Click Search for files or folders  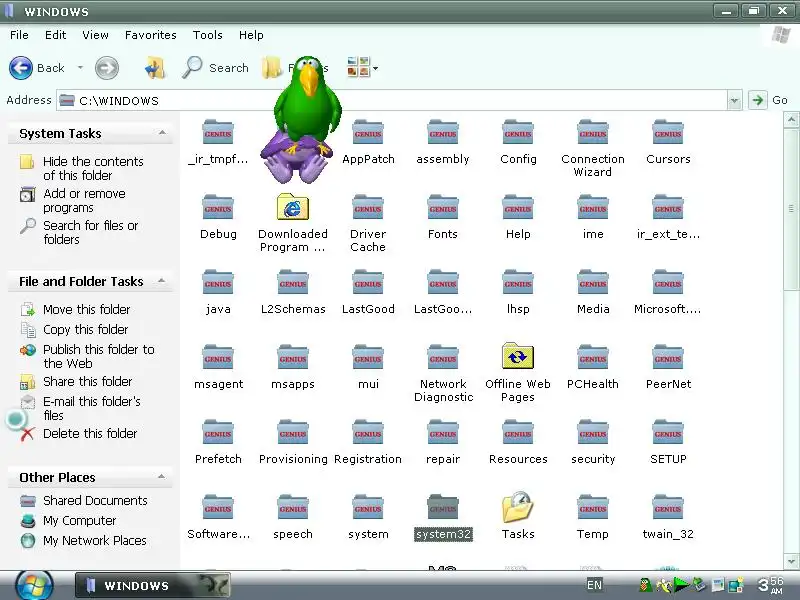coord(90,232)
